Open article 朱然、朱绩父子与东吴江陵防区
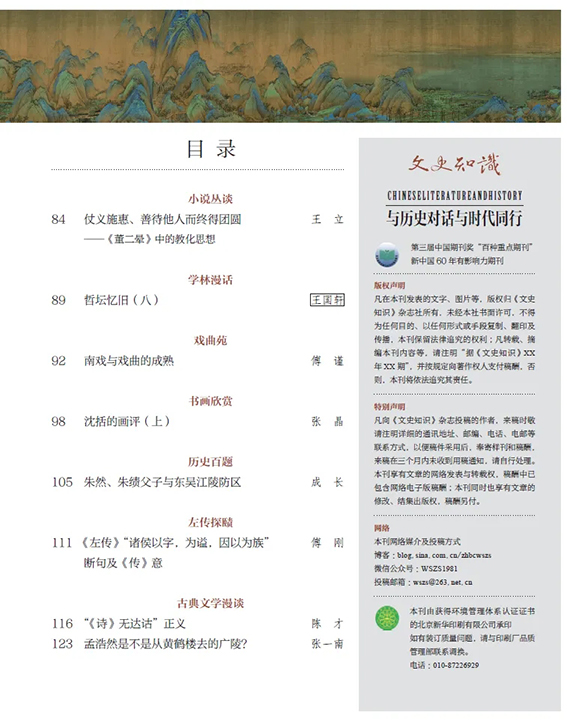This screenshot has height=724, width=567. 163,482
